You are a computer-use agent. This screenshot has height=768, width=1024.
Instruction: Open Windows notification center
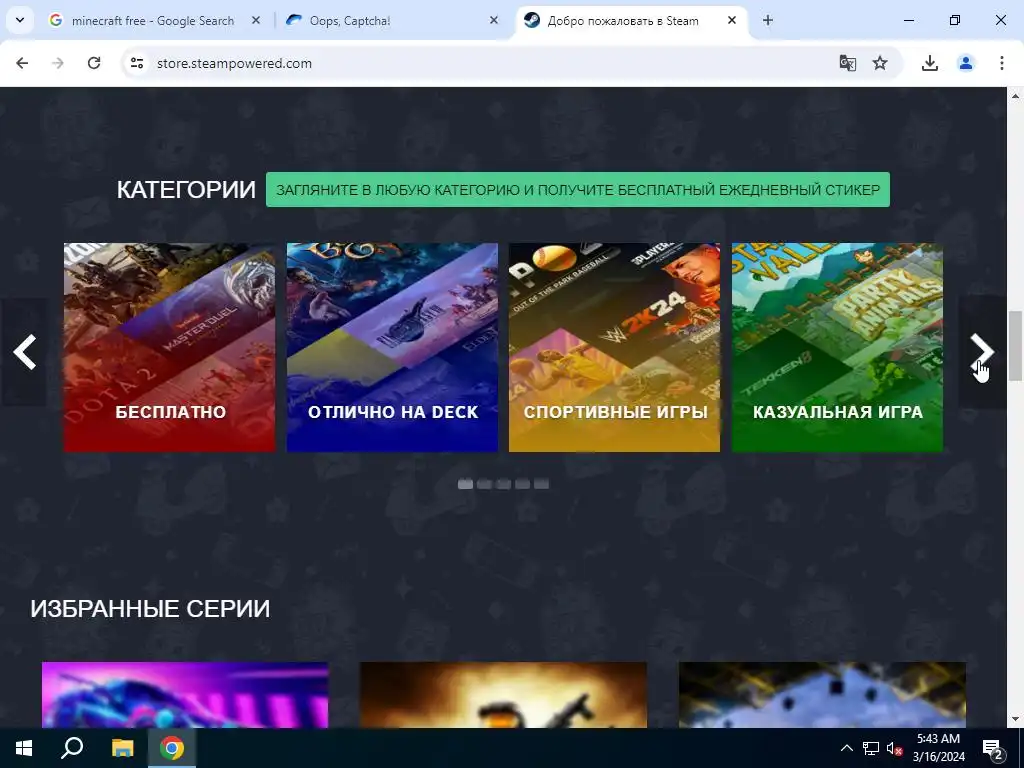993,748
